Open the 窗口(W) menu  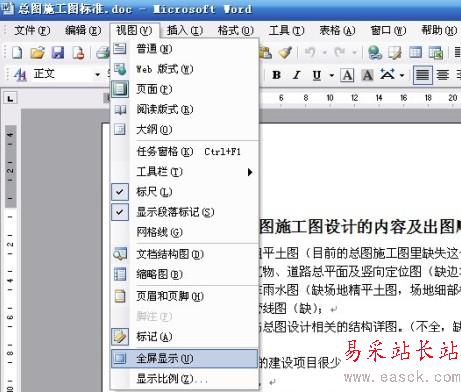coord(388,31)
